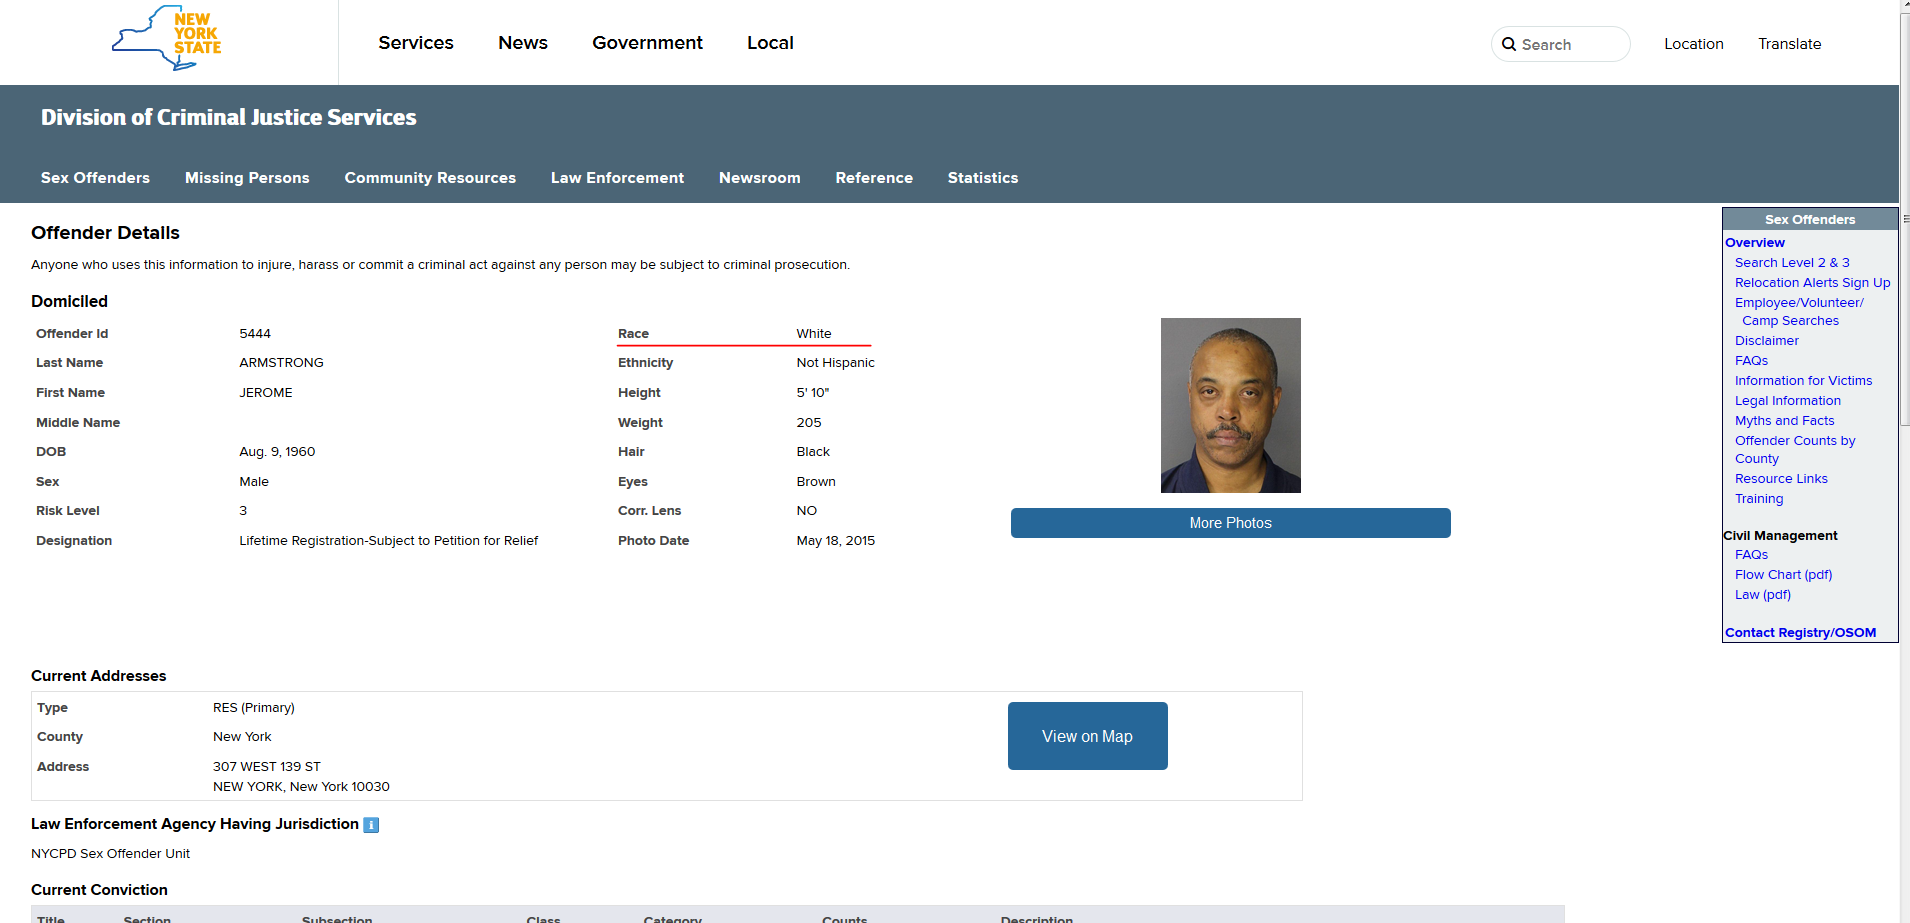This screenshot has height=923, width=1910.
Task: Open the Services menu
Action: click(415, 43)
